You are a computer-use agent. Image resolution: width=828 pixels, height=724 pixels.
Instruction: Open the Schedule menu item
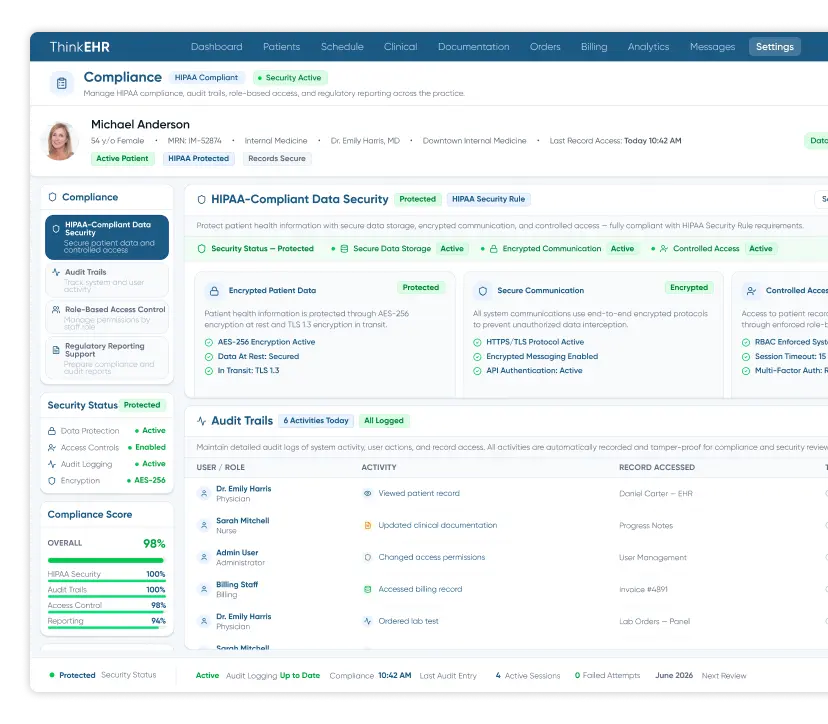click(x=342, y=46)
